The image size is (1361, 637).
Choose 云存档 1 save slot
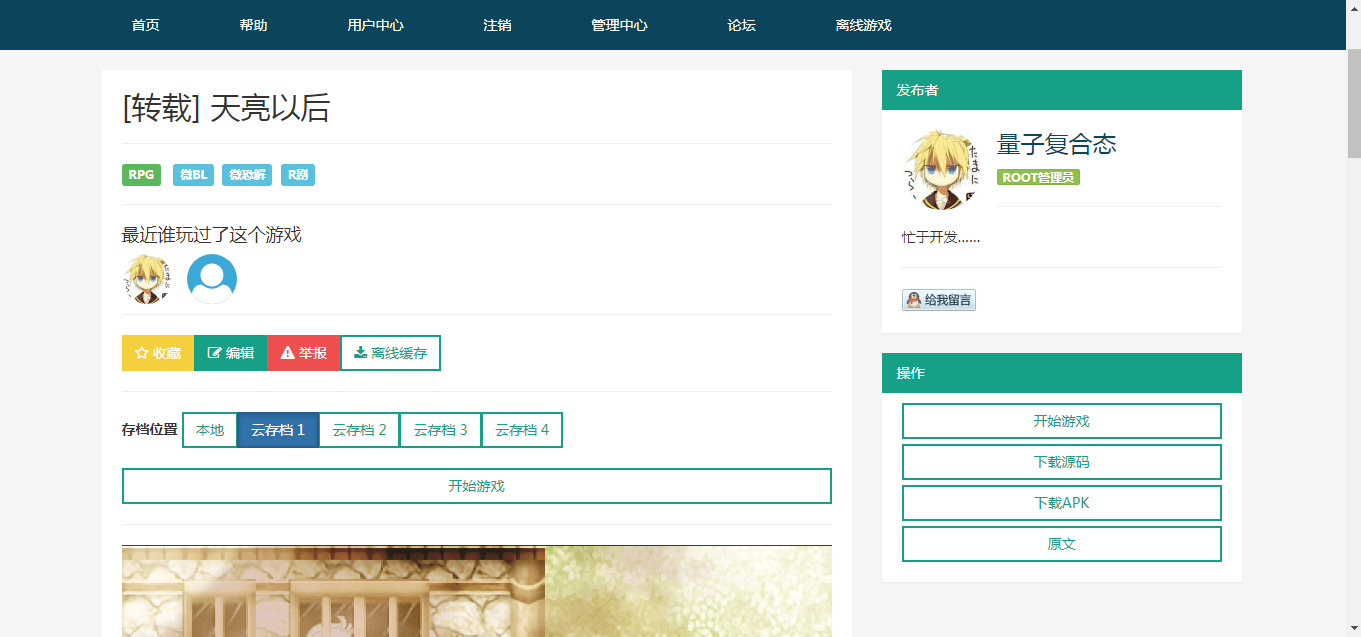pyautogui.click(x=278, y=430)
